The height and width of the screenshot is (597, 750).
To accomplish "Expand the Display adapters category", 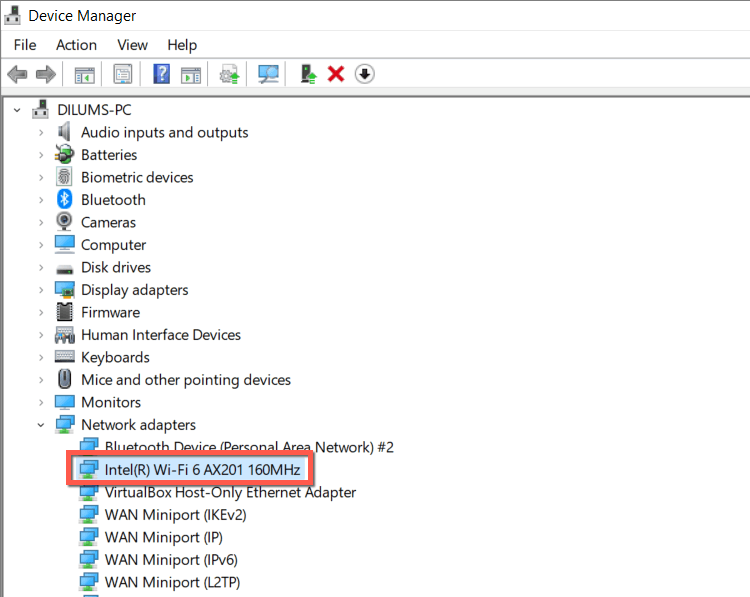I will click(41, 290).
